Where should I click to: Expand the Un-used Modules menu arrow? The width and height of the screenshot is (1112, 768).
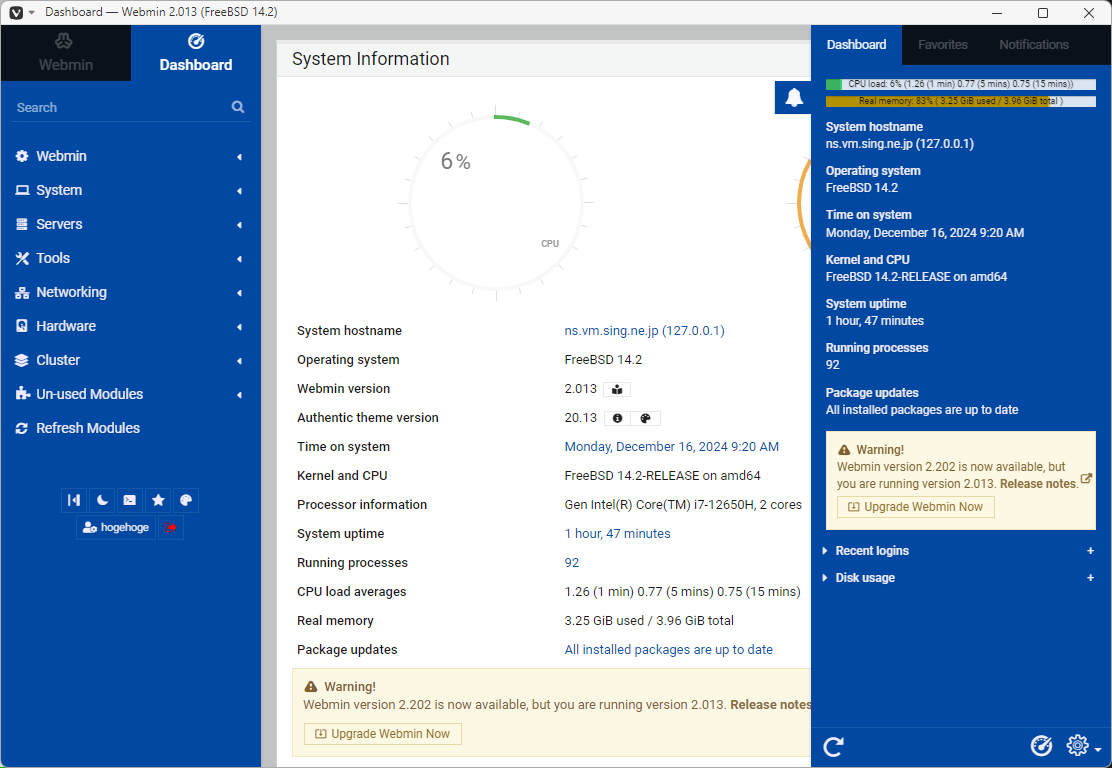tap(240, 395)
